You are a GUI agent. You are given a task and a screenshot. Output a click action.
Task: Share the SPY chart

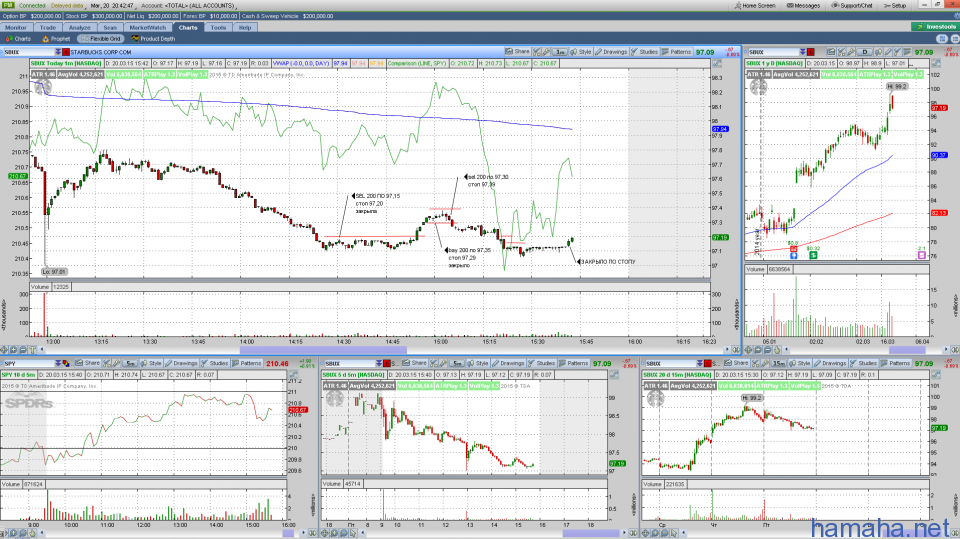[x=88, y=363]
